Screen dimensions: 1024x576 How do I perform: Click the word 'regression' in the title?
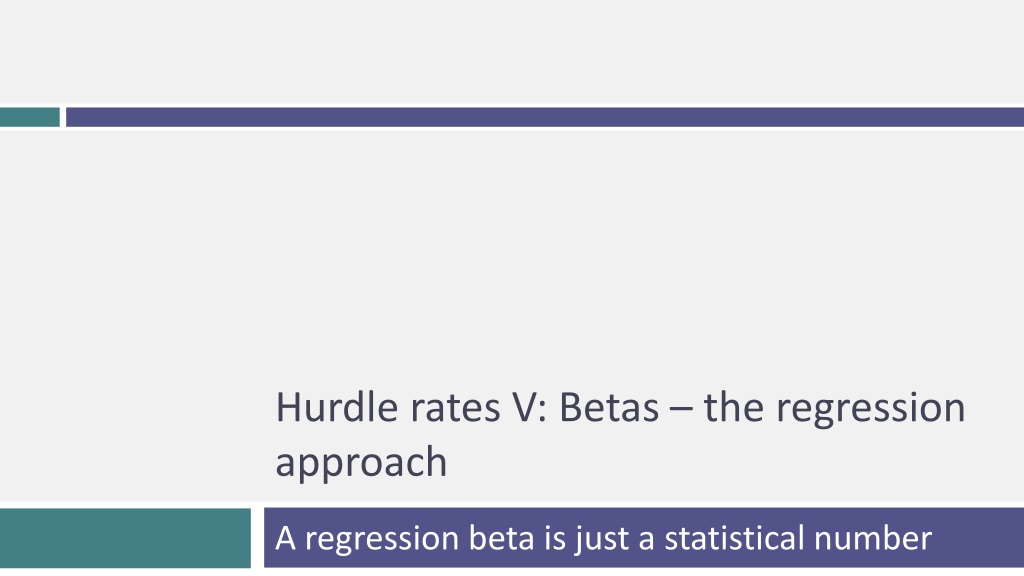[871, 409]
